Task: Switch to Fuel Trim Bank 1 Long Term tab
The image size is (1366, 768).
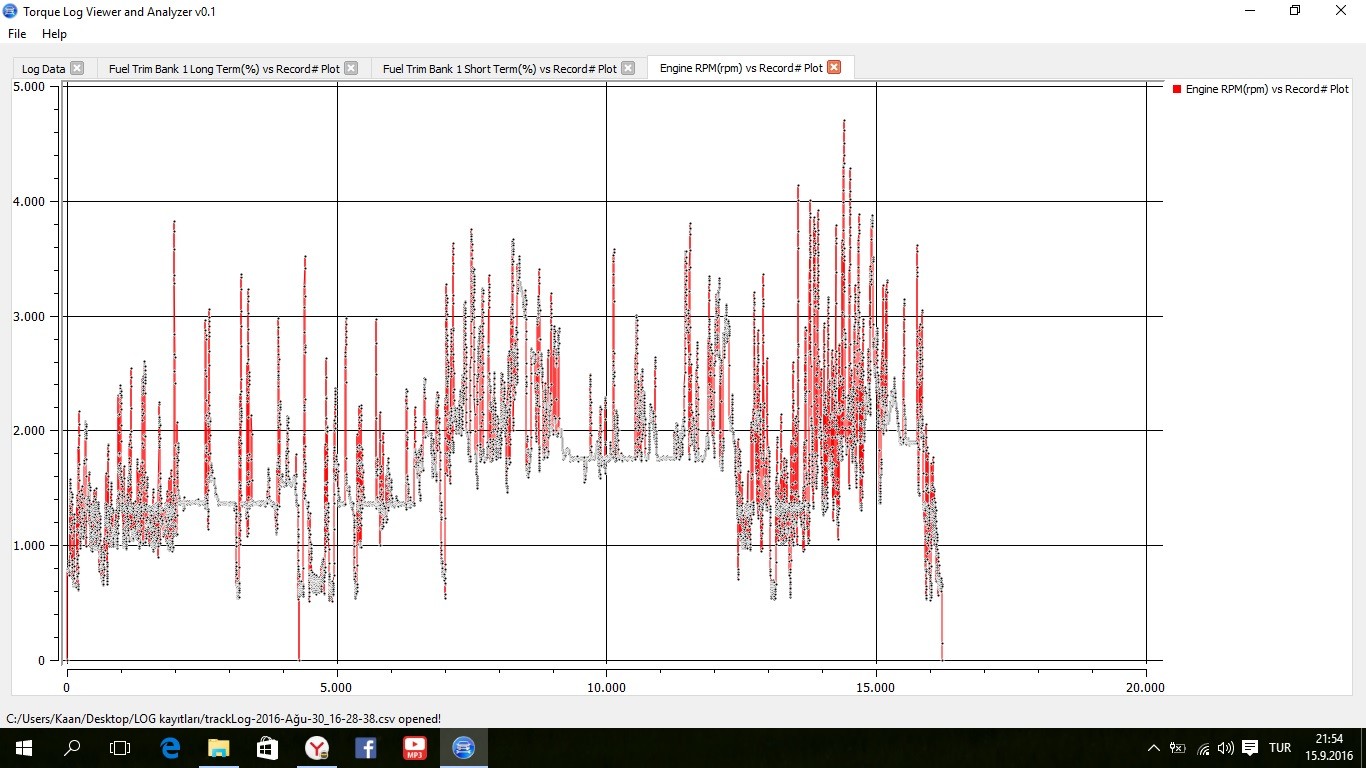Action: pyautogui.click(x=225, y=69)
